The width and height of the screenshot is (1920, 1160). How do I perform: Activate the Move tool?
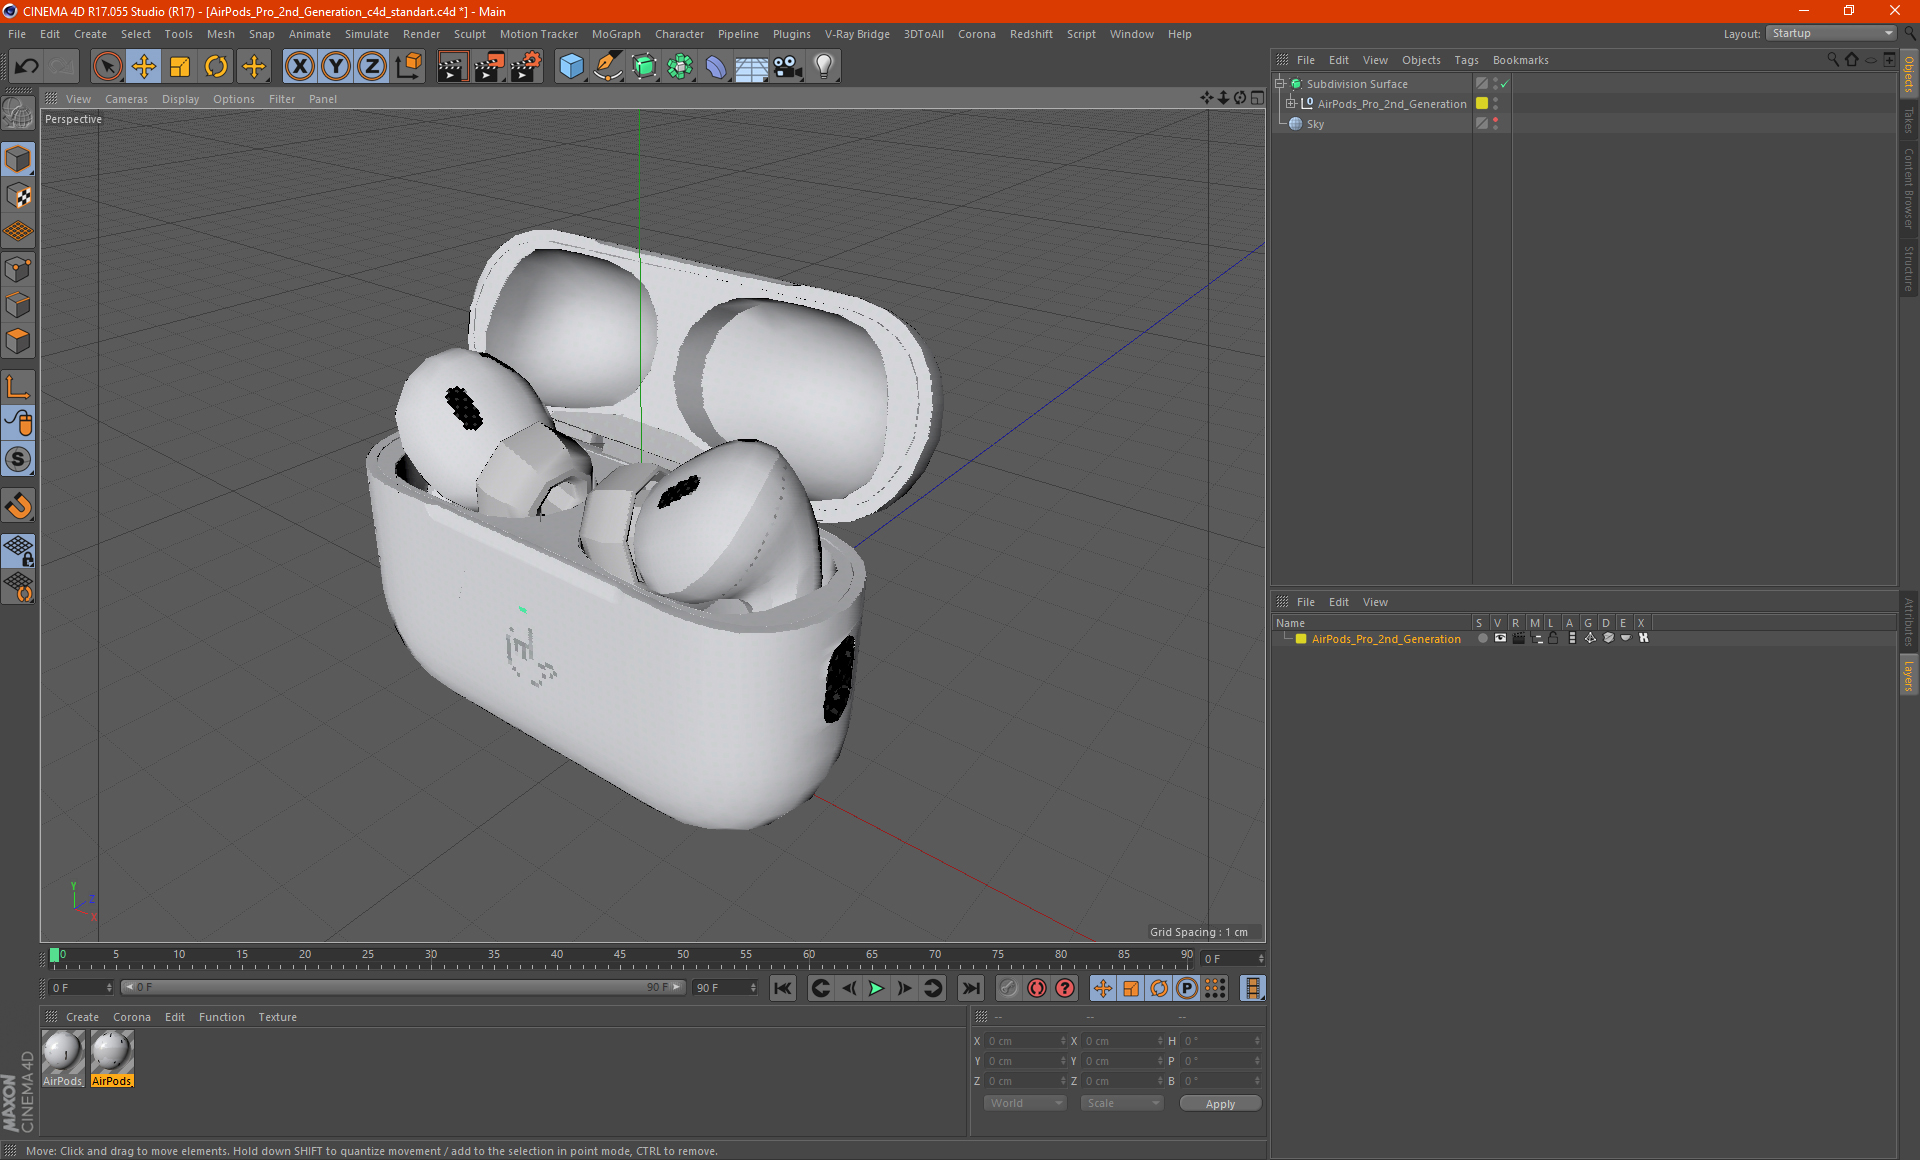pyautogui.click(x=144, y=67)
